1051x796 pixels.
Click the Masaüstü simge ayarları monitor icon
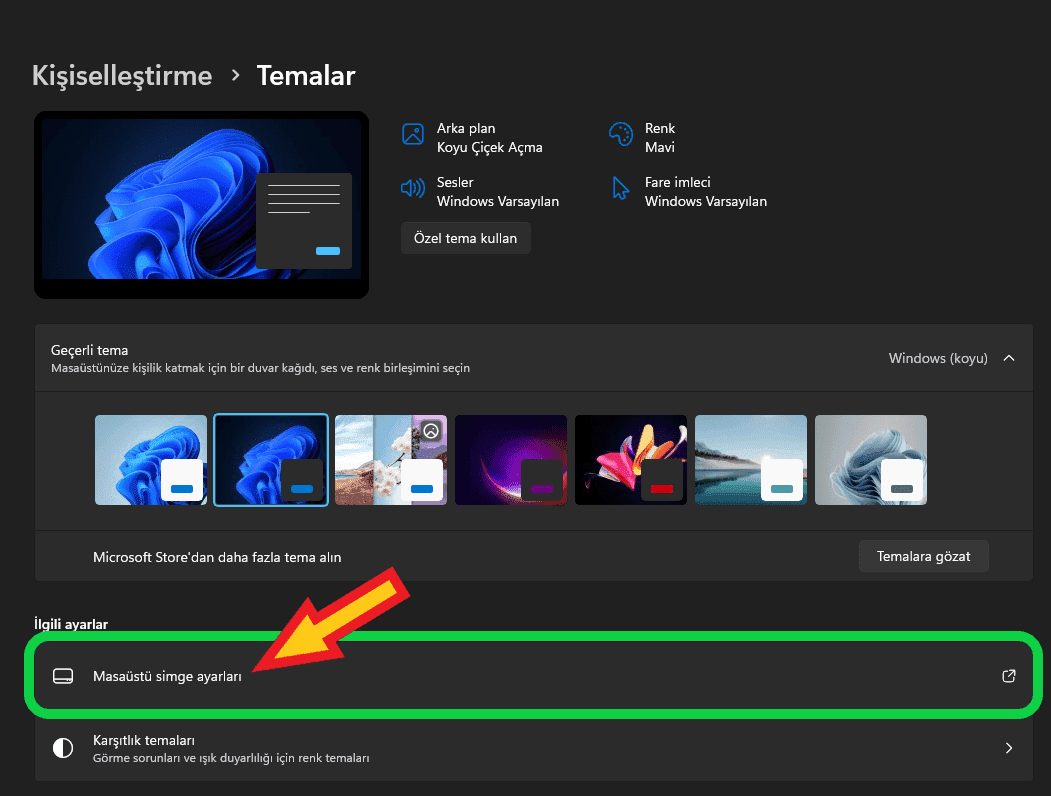pos(63,676)
